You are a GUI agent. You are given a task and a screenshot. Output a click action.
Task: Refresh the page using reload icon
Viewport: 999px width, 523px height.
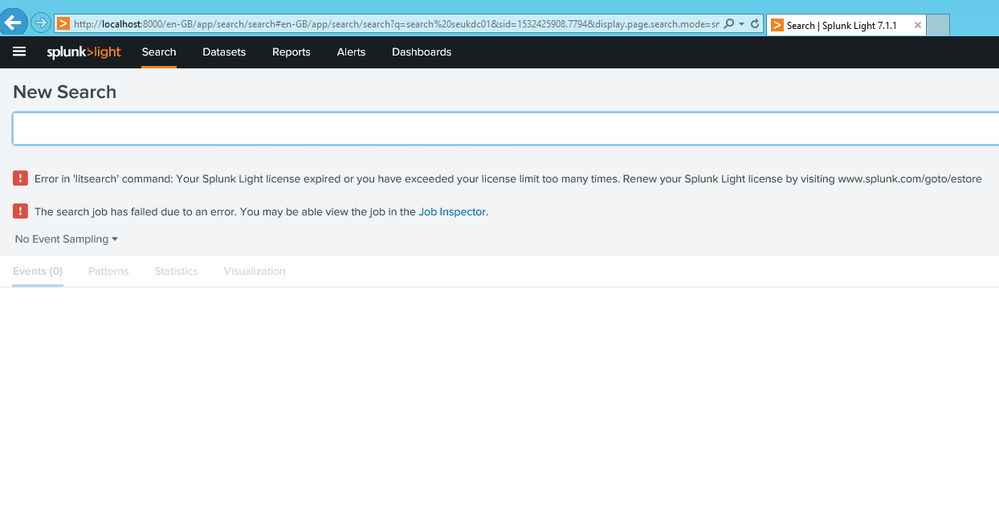[755, 24]
